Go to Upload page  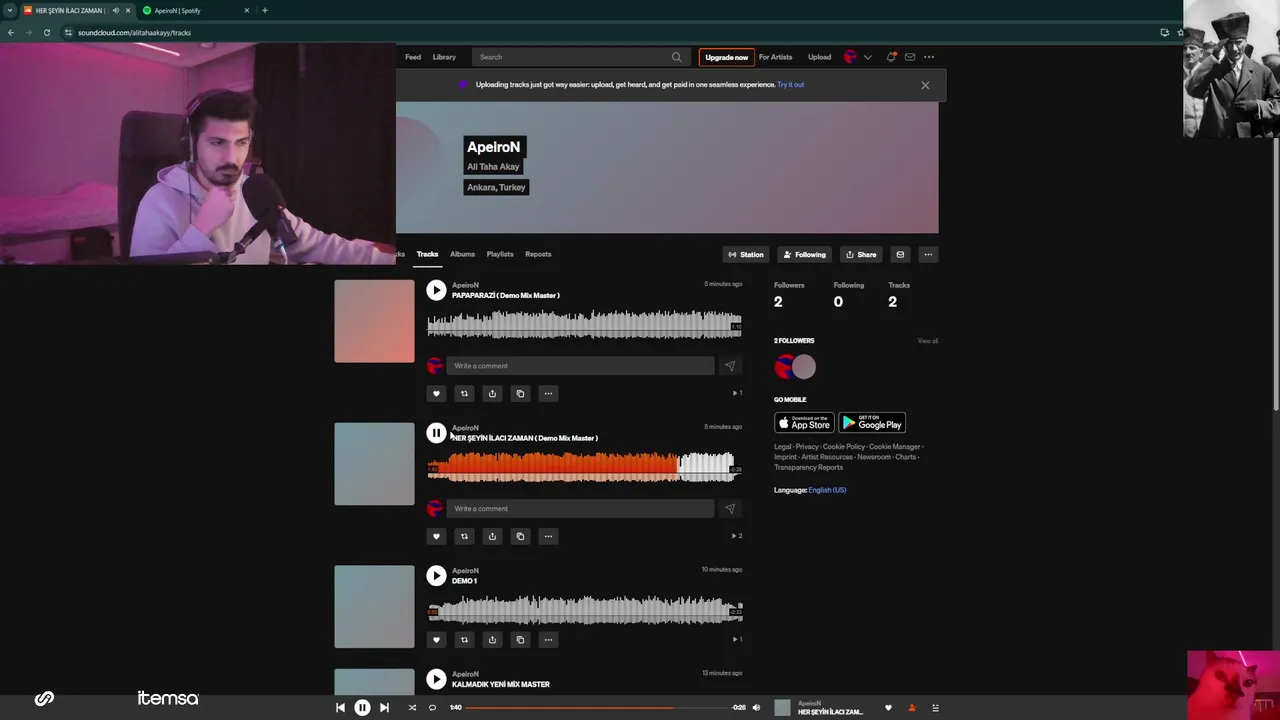tap(819, 57)
